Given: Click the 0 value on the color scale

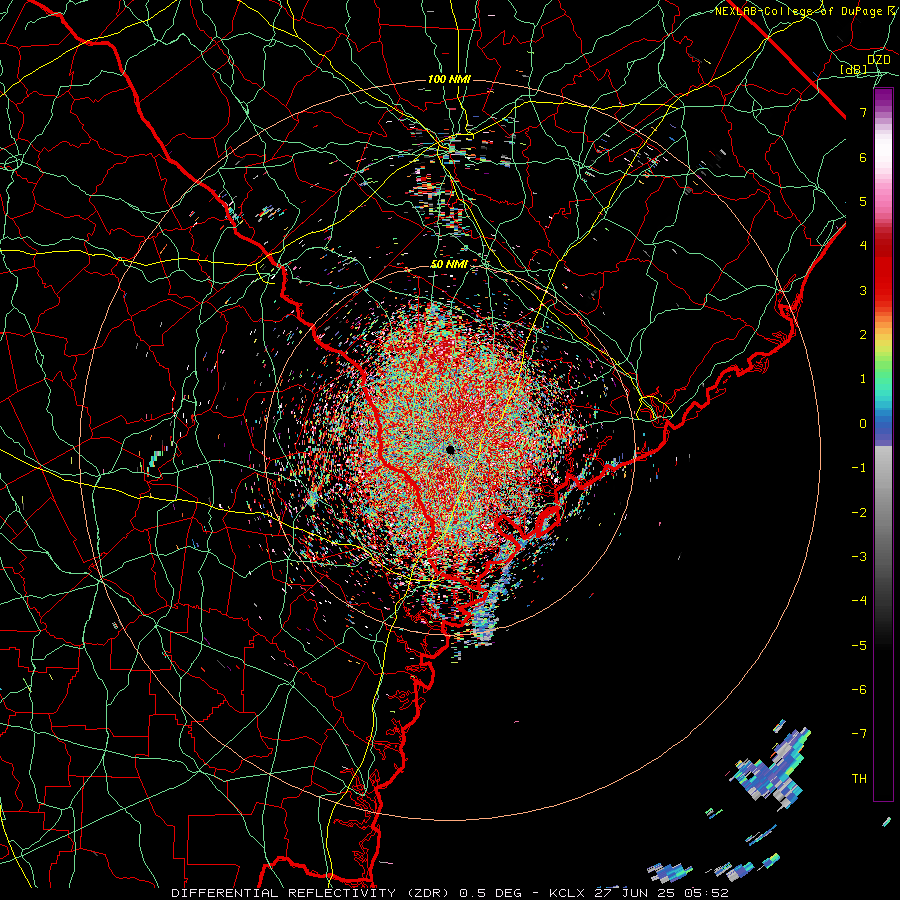Looking at the screenshot, I should [x=863, y=424].
